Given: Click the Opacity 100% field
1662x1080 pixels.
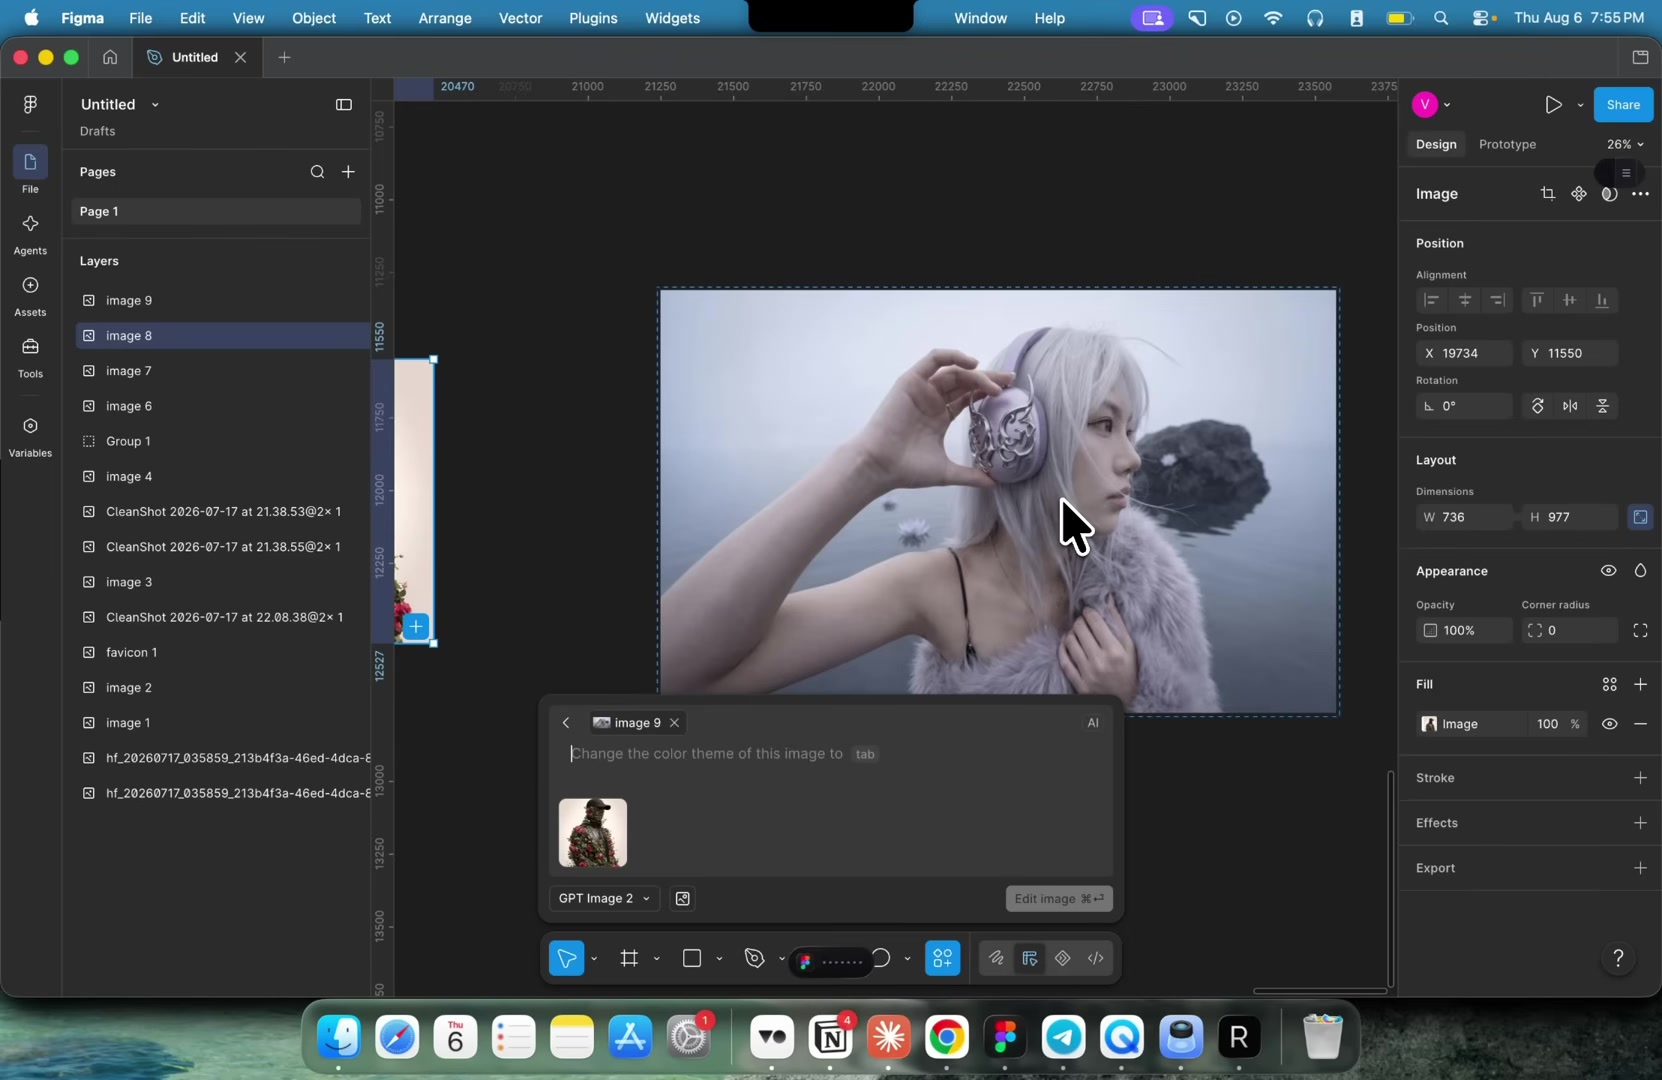Looking at the screenshot, I should tap(1464, 630).
